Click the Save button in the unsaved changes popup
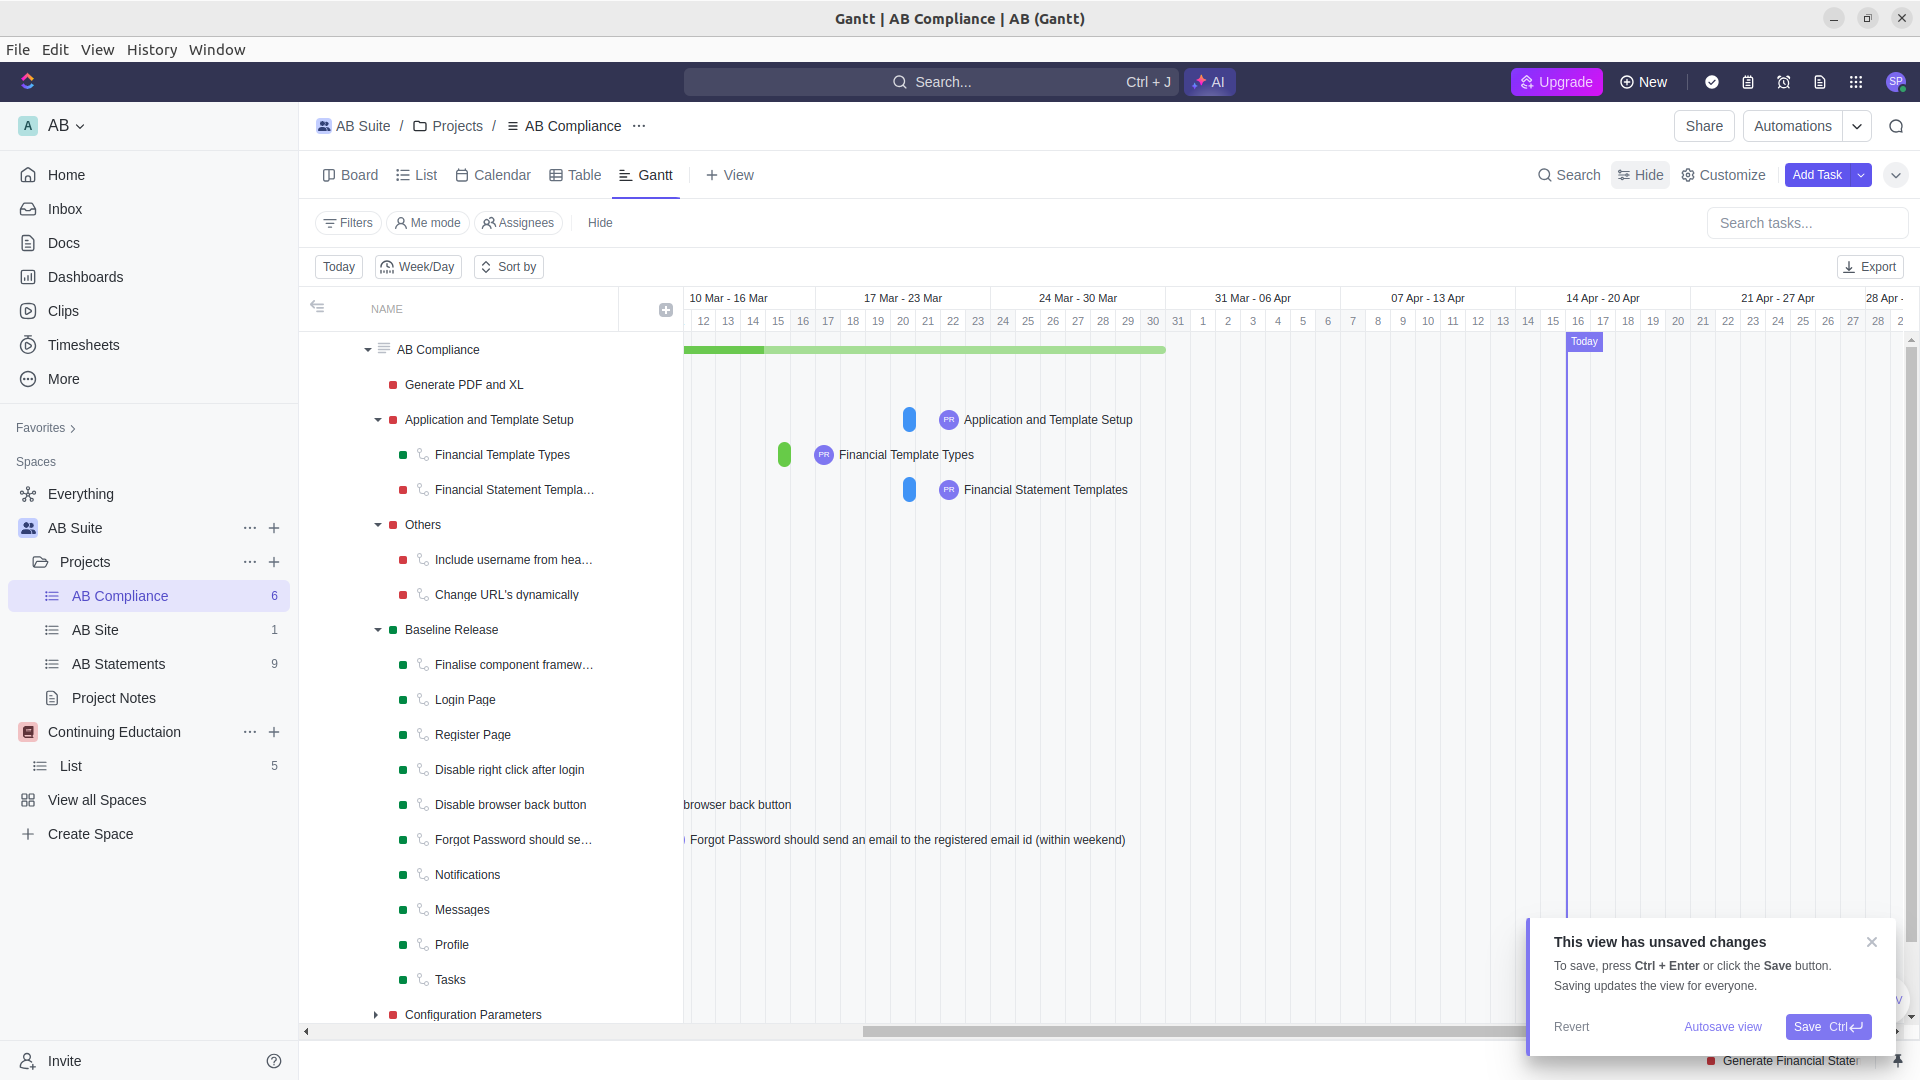The image size is (1920, 1080). tap(1828, 1026)
